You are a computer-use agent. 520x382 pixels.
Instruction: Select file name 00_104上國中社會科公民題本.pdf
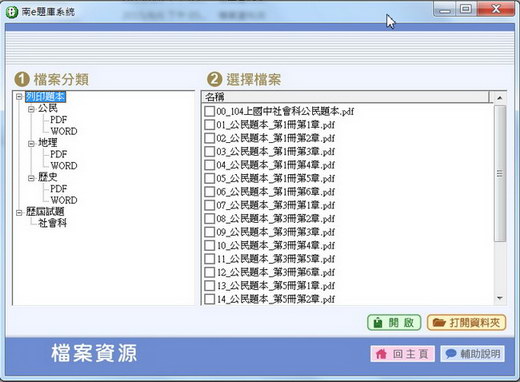click(285, 111)
